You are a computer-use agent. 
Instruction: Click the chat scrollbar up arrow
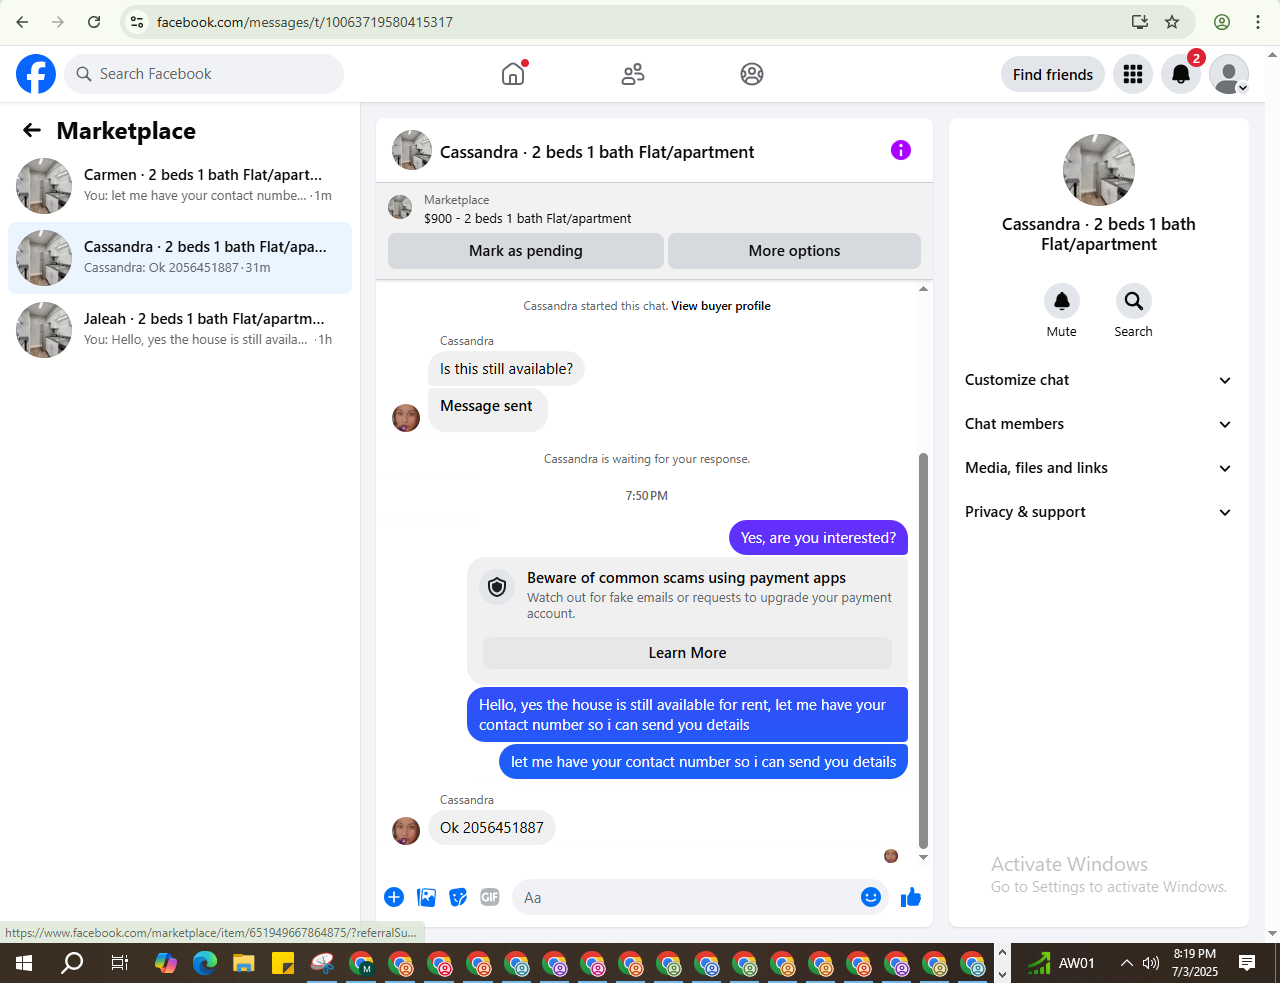coord(923,289)
